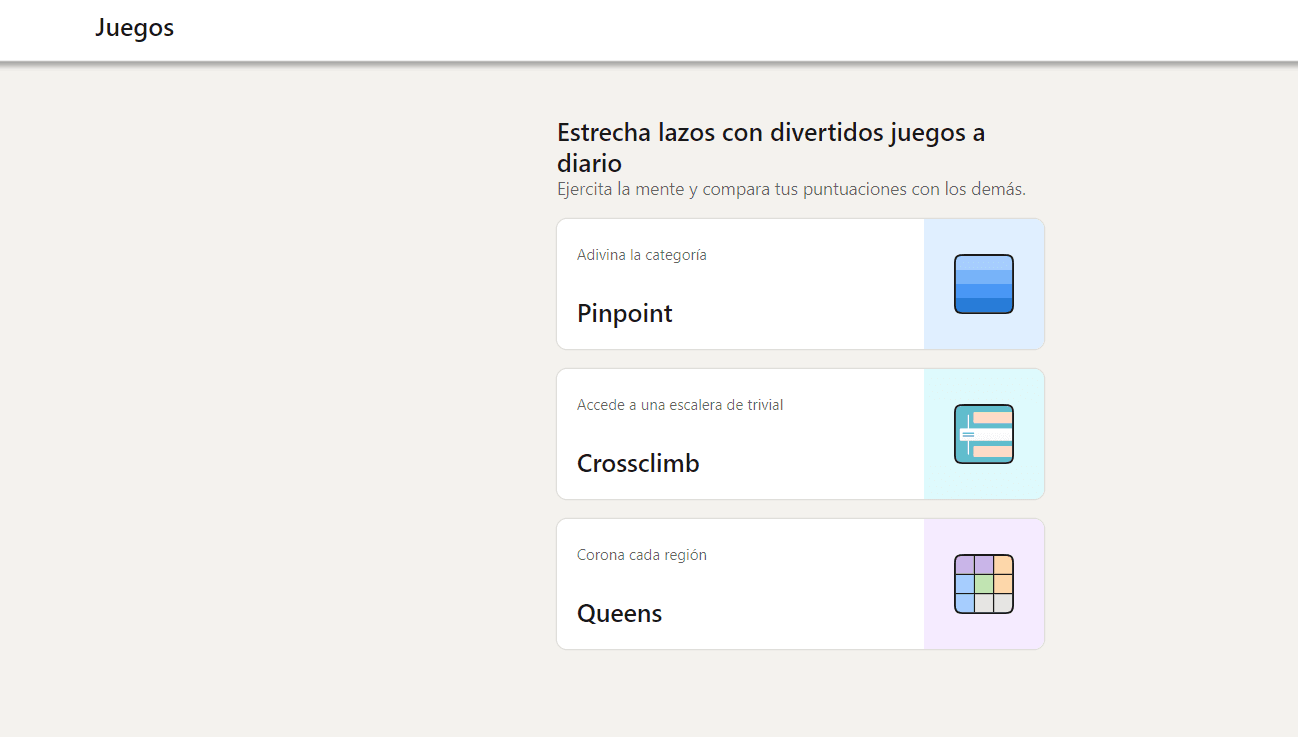Viewport: 1298px width, 737px height.
Task: Select the purple Queens board artwork
Action: [984, 583]
